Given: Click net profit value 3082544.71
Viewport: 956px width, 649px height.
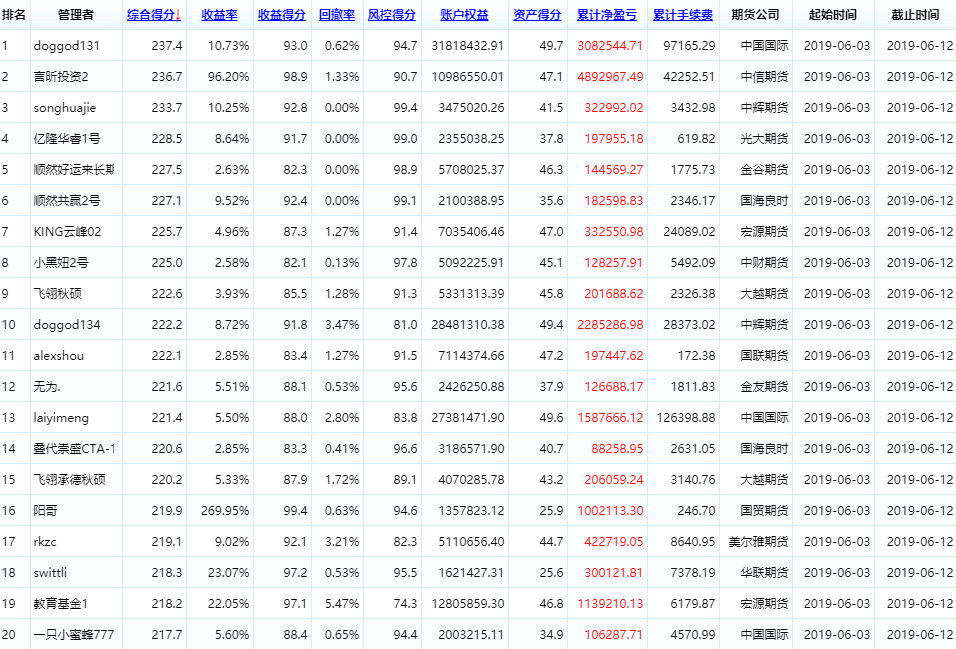Looking at the screenshot, I should 610,46.
